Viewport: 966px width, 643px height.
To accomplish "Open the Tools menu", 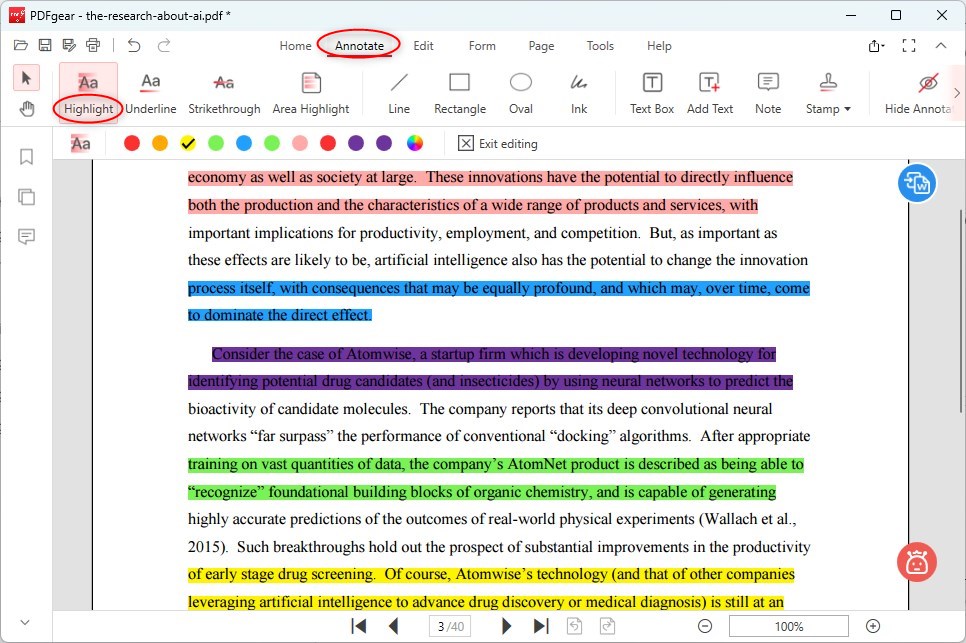I will click(600, 46).
